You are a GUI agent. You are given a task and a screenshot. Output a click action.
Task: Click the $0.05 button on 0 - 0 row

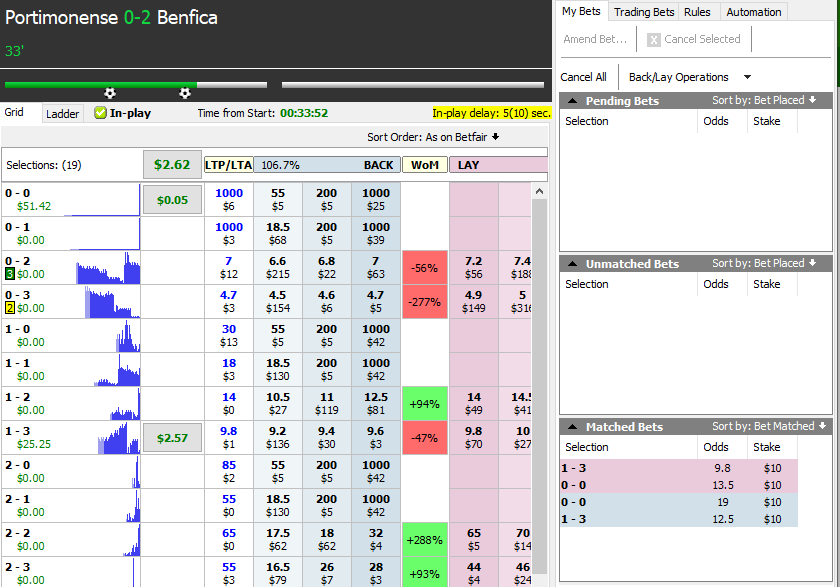(172, 200)
